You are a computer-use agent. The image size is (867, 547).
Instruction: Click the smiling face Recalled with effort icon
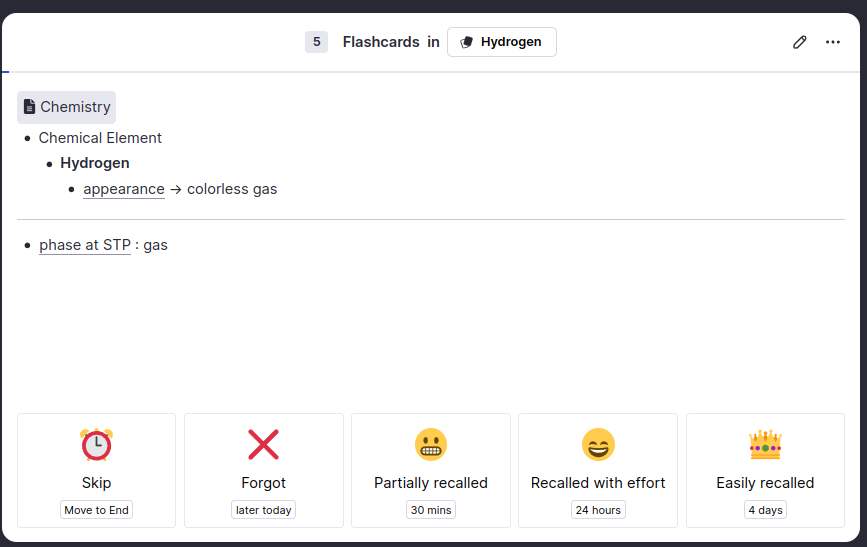click(598, 444)
